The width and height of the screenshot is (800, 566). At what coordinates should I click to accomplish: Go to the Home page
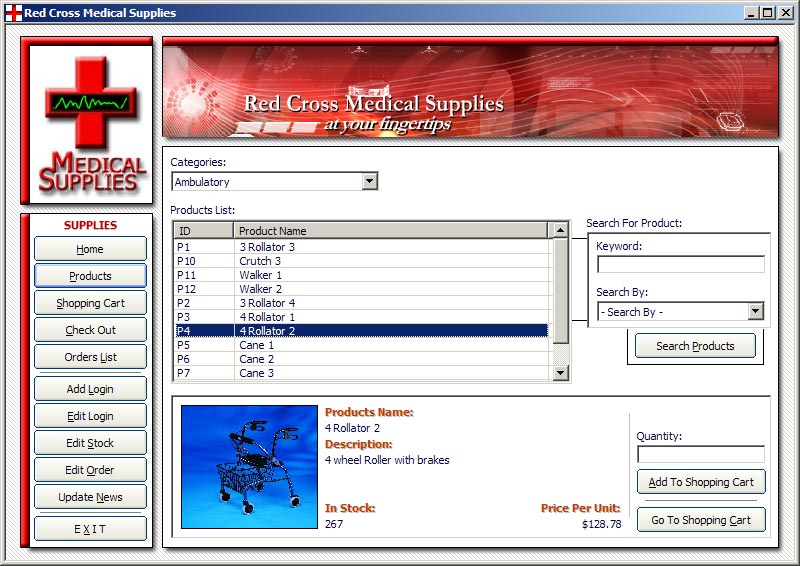(x=90, y=249)
